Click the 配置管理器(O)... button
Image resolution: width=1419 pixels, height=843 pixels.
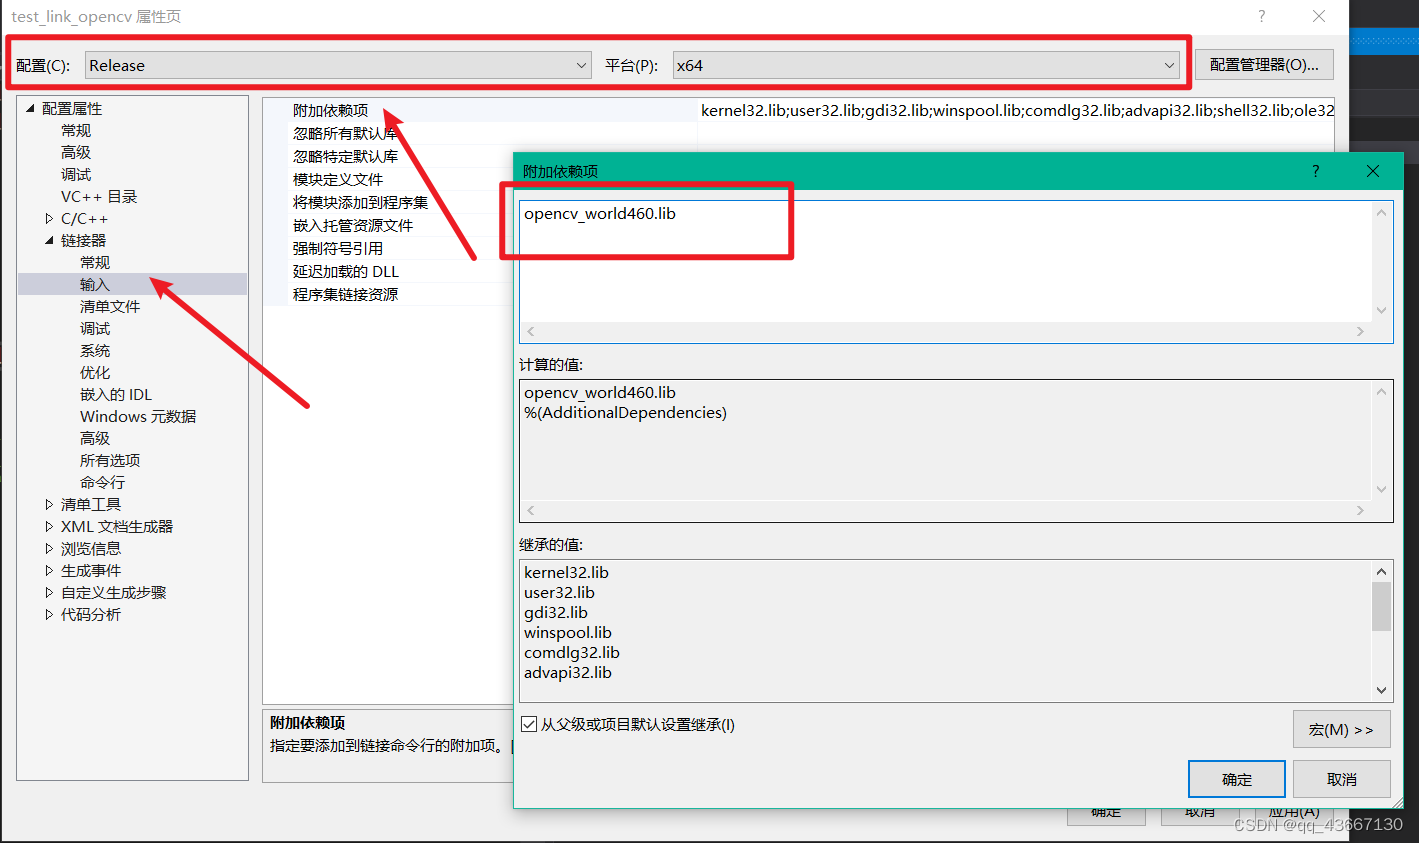coord(1264,65)
